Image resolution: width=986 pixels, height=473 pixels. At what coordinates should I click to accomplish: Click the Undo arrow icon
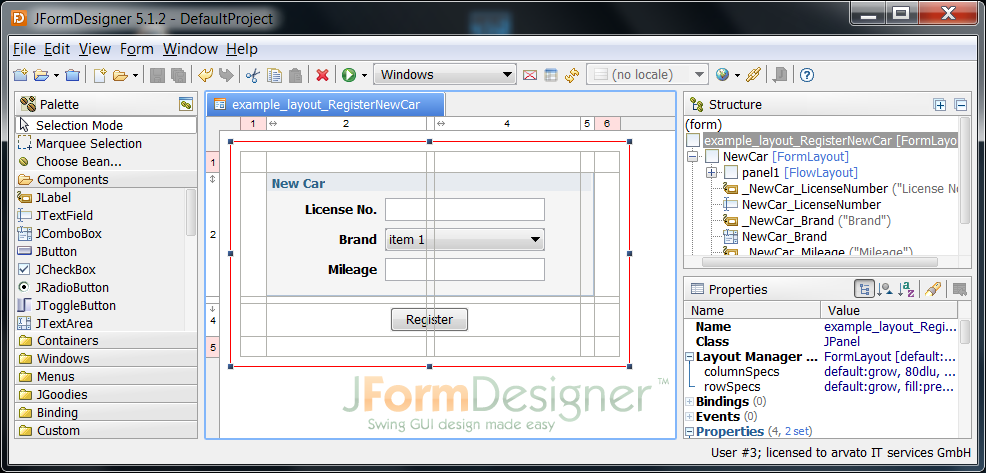click(x=206, y=75)
